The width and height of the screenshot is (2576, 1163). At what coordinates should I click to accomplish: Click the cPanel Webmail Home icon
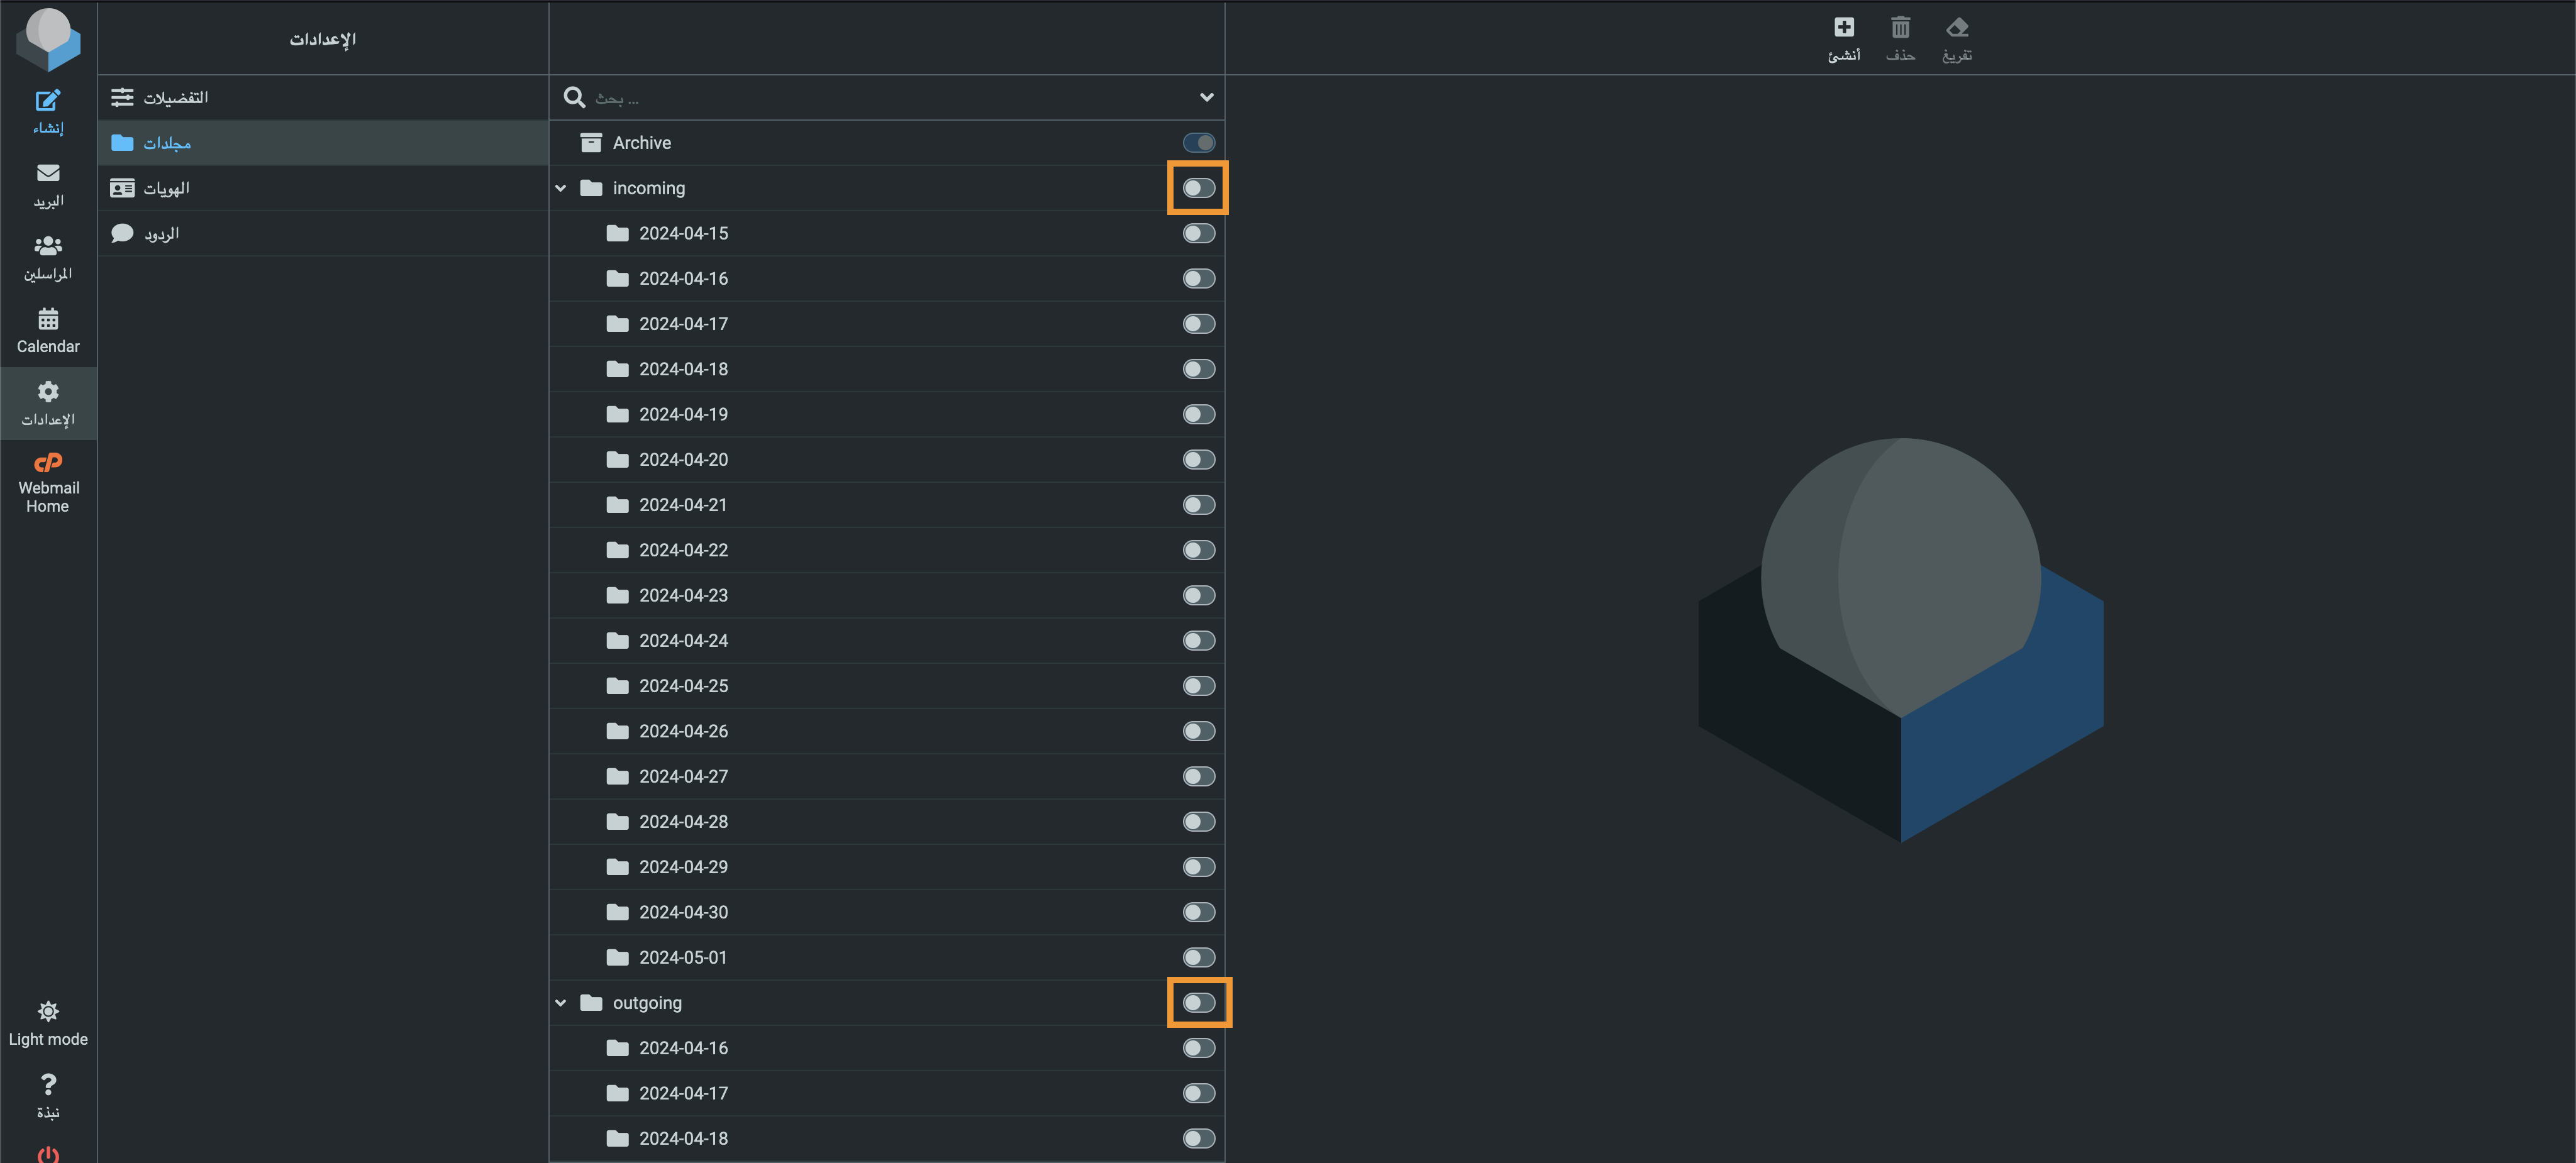tap(48, 462)
